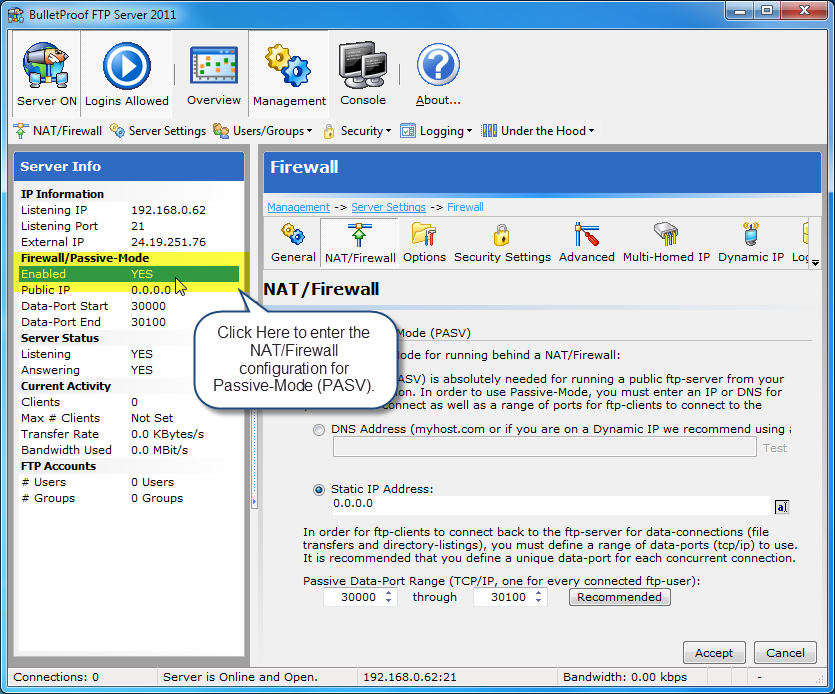This screenshot has width=835, height=694.
Task: Click the BulletProof FTP Server title icon
Action: click(x=16, y=14)
